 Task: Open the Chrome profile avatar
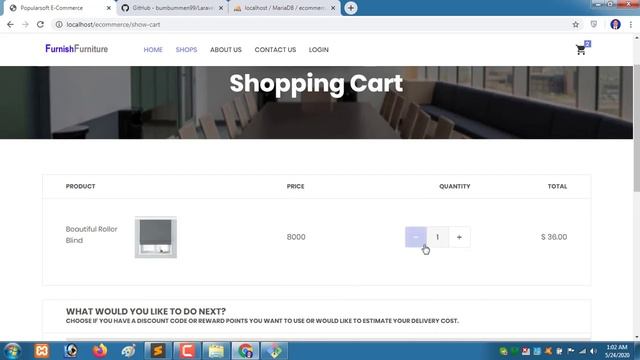pyautogui.click(x=616, y=24)
